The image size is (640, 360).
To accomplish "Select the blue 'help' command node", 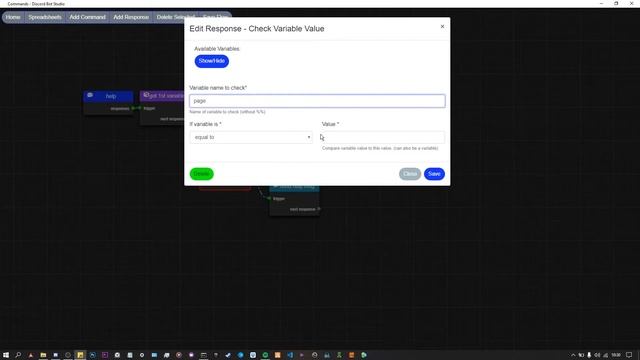I will coord(108,96).
